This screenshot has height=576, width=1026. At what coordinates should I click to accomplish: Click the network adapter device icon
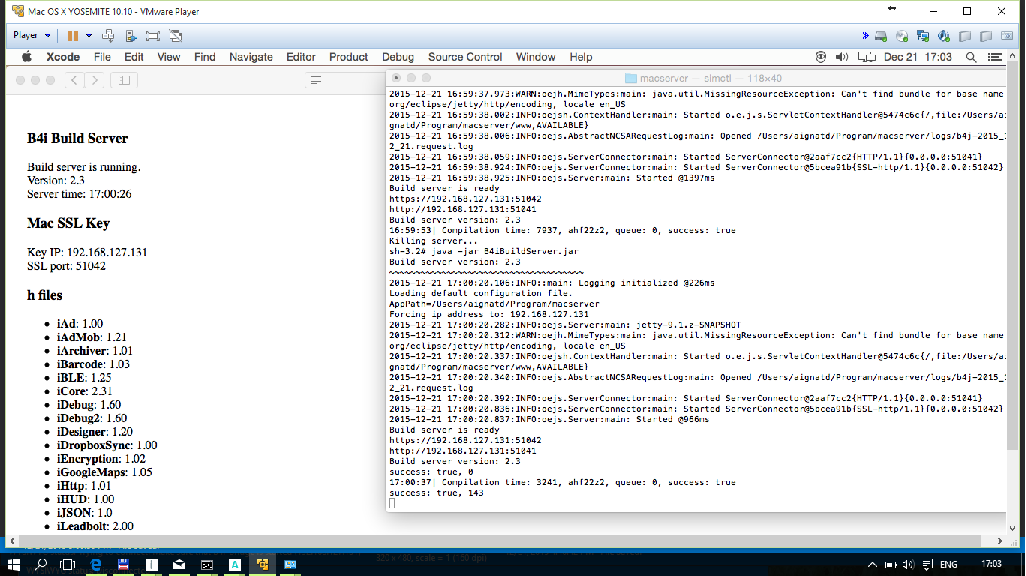coord(923,36)
